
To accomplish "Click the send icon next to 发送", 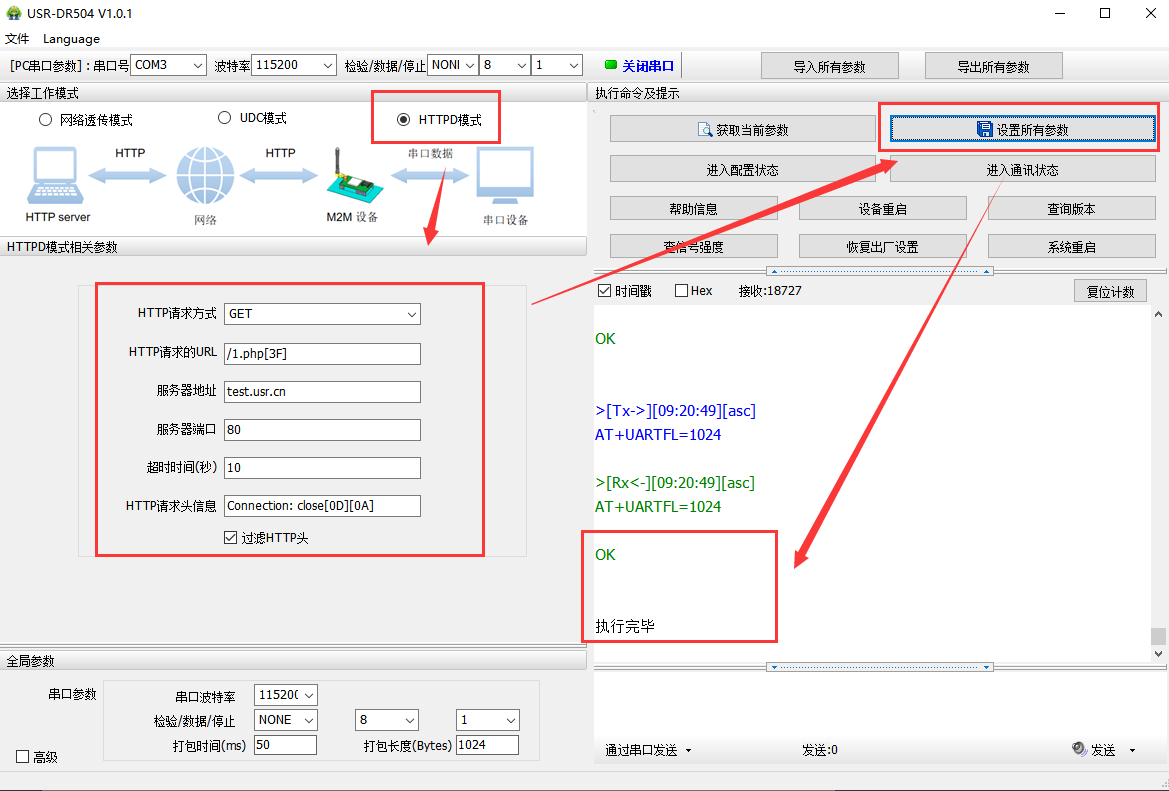I will click(1079, 749).
